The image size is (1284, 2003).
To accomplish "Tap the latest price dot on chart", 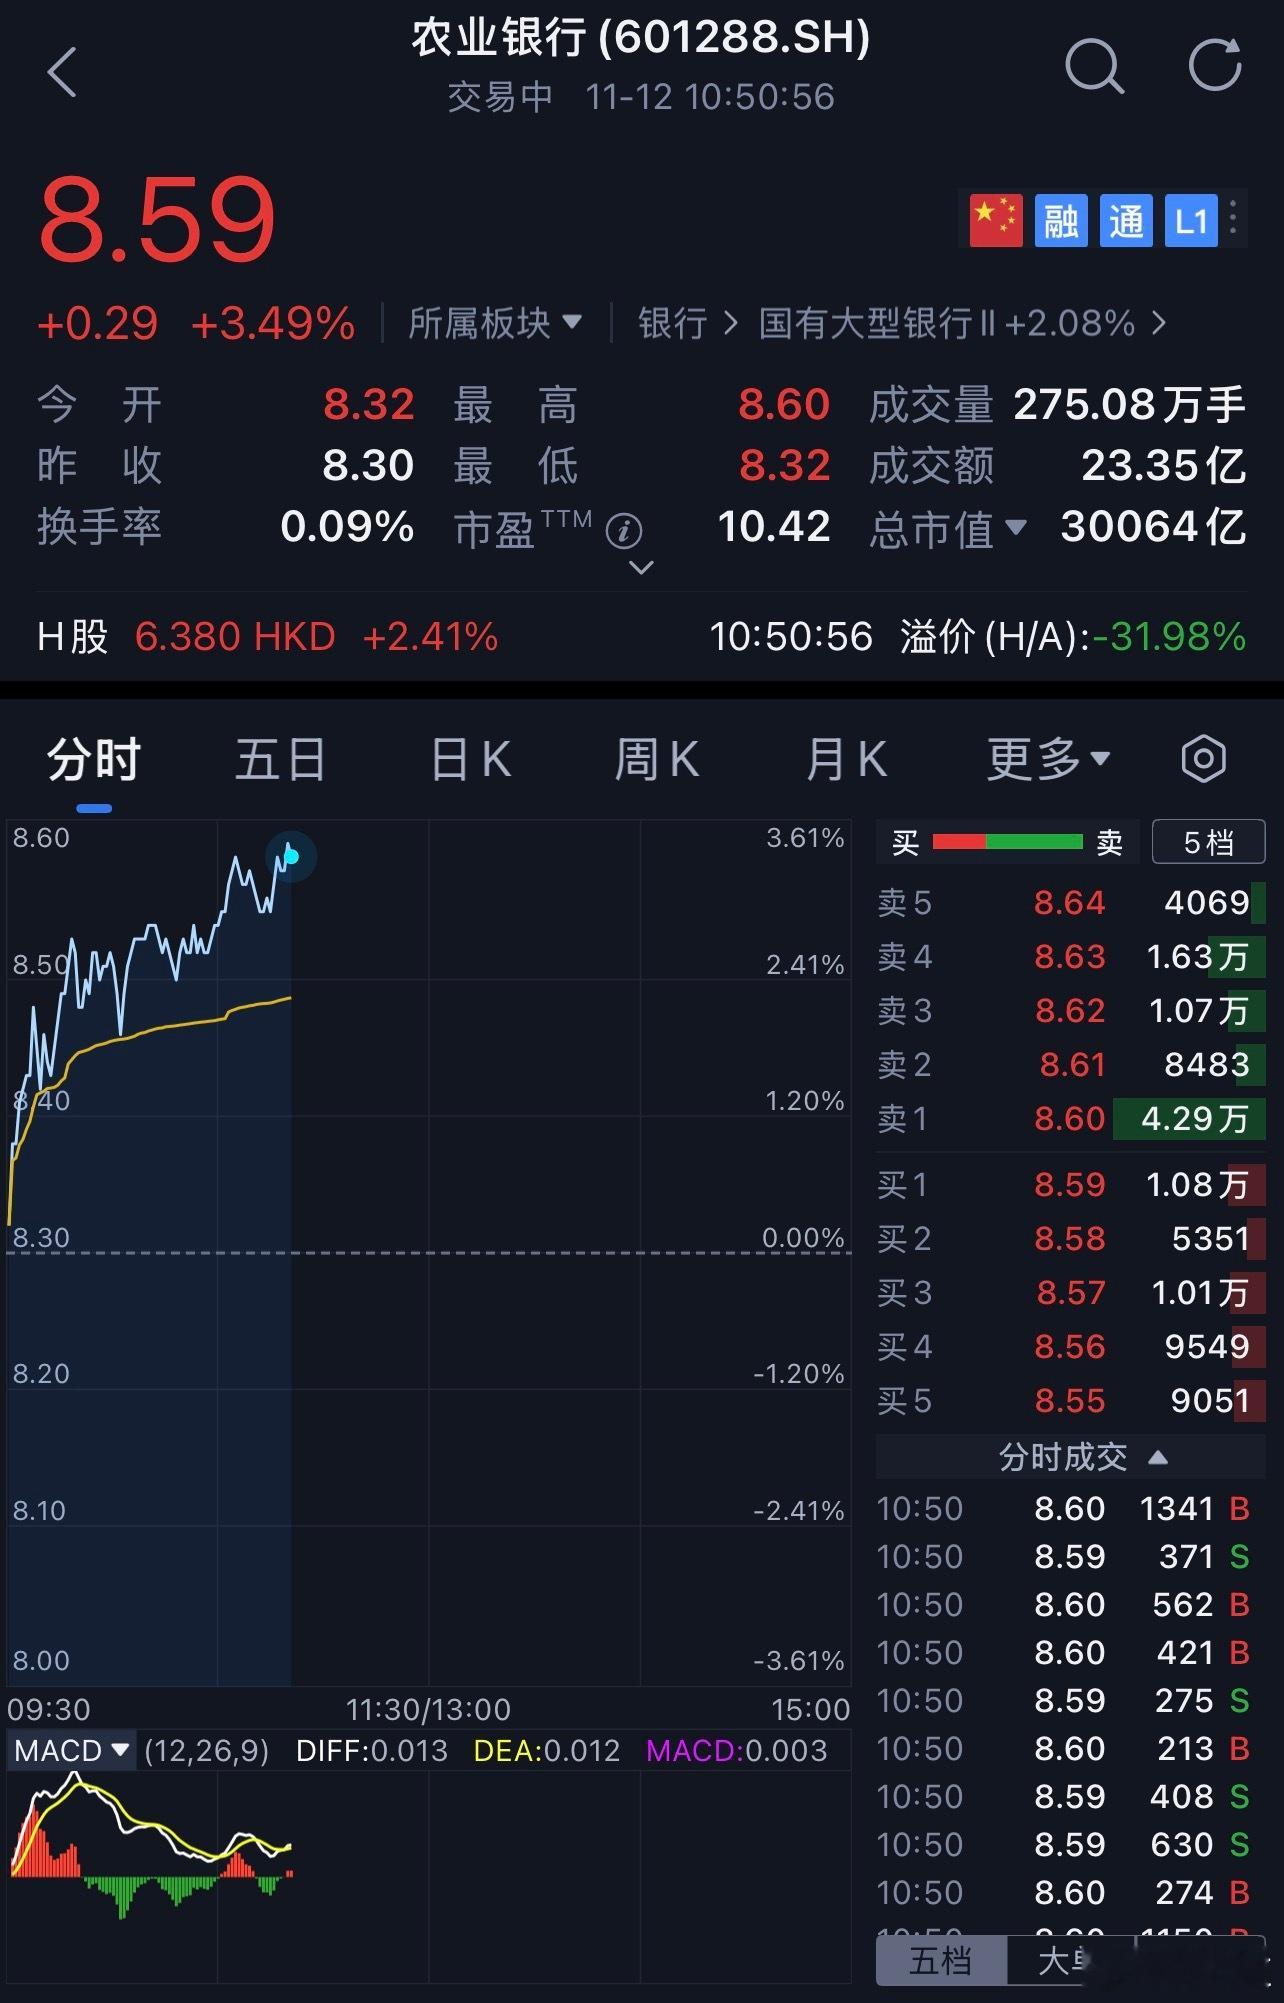I will click(291, 856).
